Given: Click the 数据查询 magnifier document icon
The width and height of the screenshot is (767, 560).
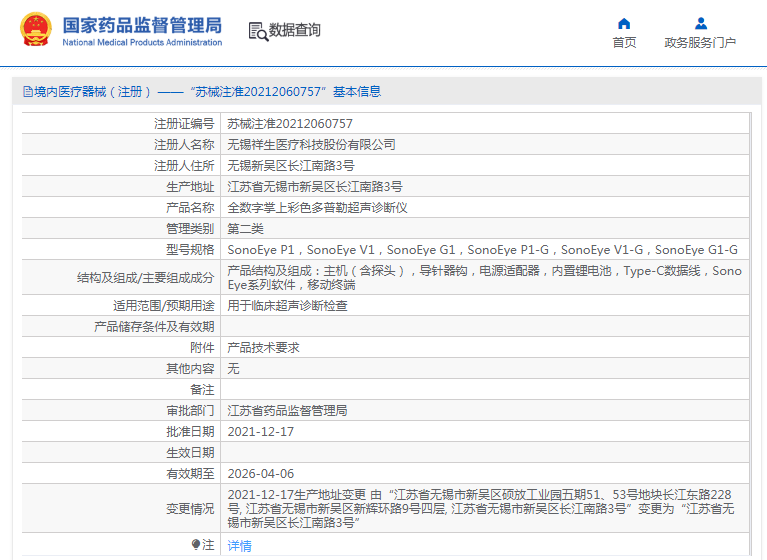Looking at the screenshot, I should click(x=258, y=31).
